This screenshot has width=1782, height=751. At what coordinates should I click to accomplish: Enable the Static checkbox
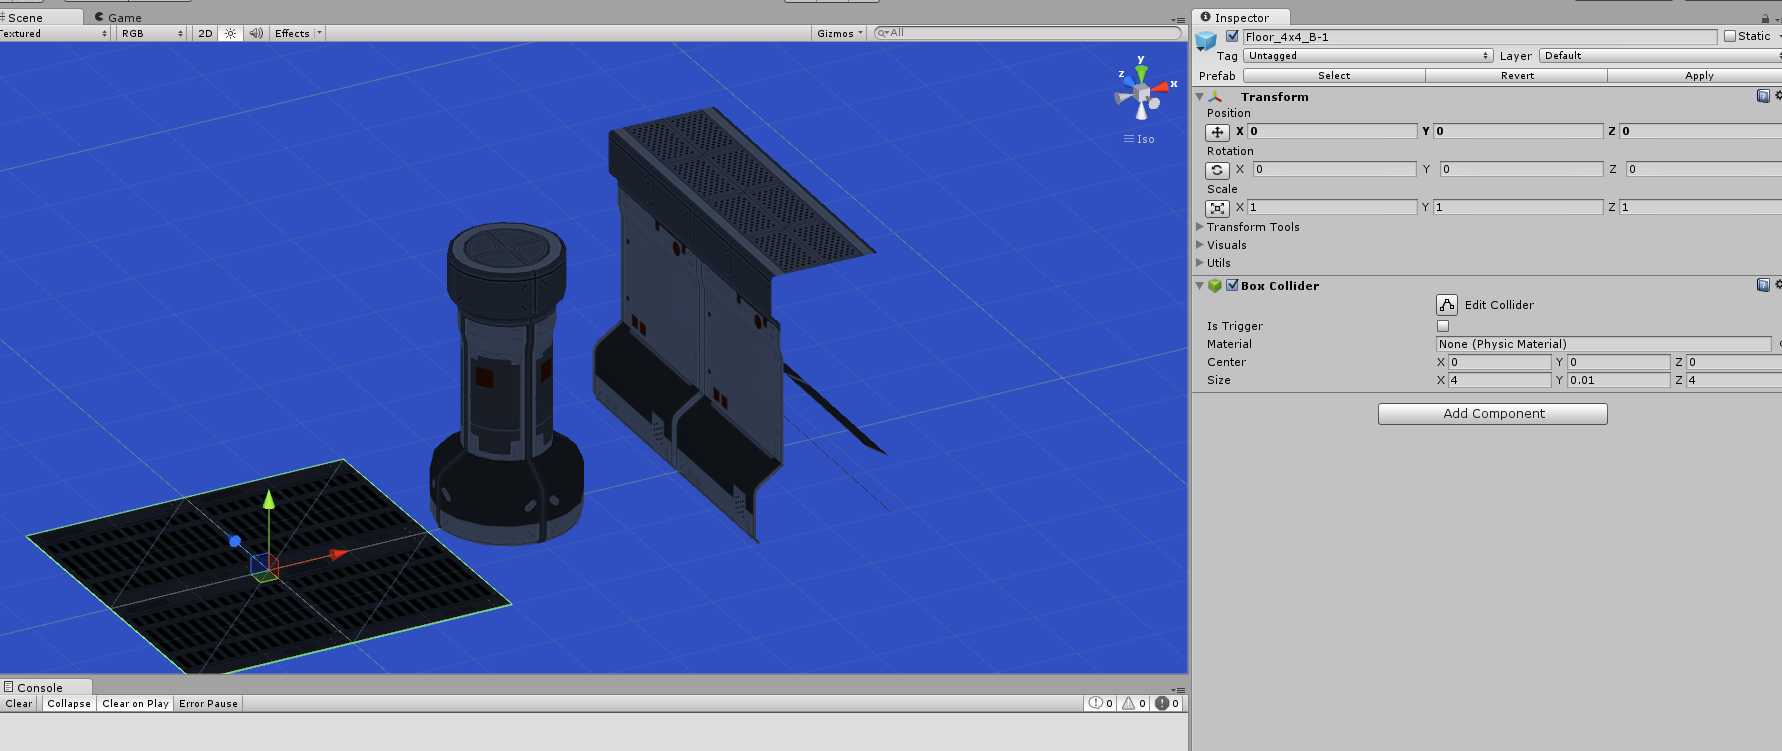click(1730, 36)
